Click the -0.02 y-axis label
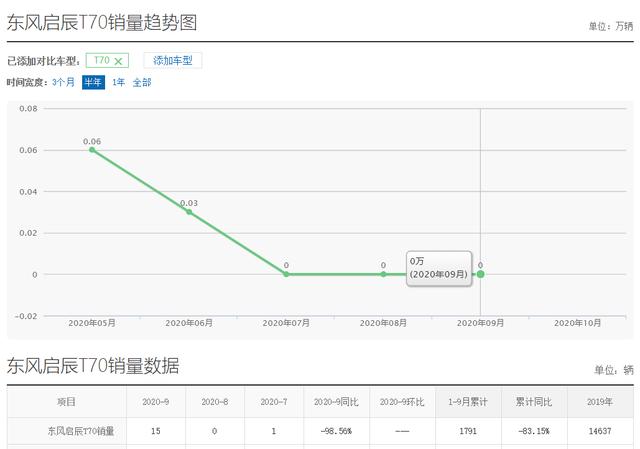Image resolution: width=640 pixels, height=449 pixels. click(26, 316)
